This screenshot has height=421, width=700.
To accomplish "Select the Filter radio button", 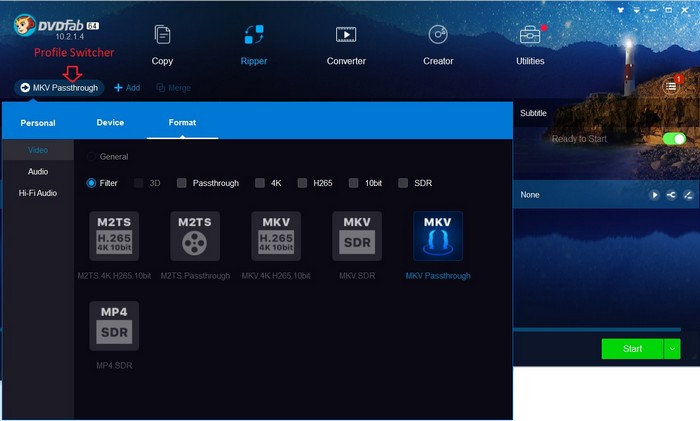I will [91, 183].
